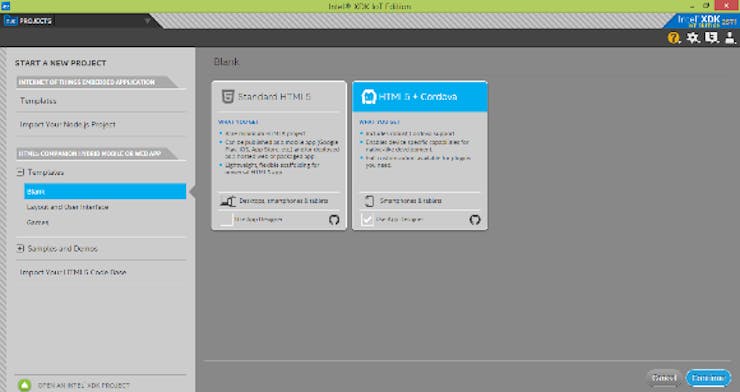Click the app icon in the title bar
The height and width of the screenshot is (392, 740).
pyautogui.click(x=6, y=6)
